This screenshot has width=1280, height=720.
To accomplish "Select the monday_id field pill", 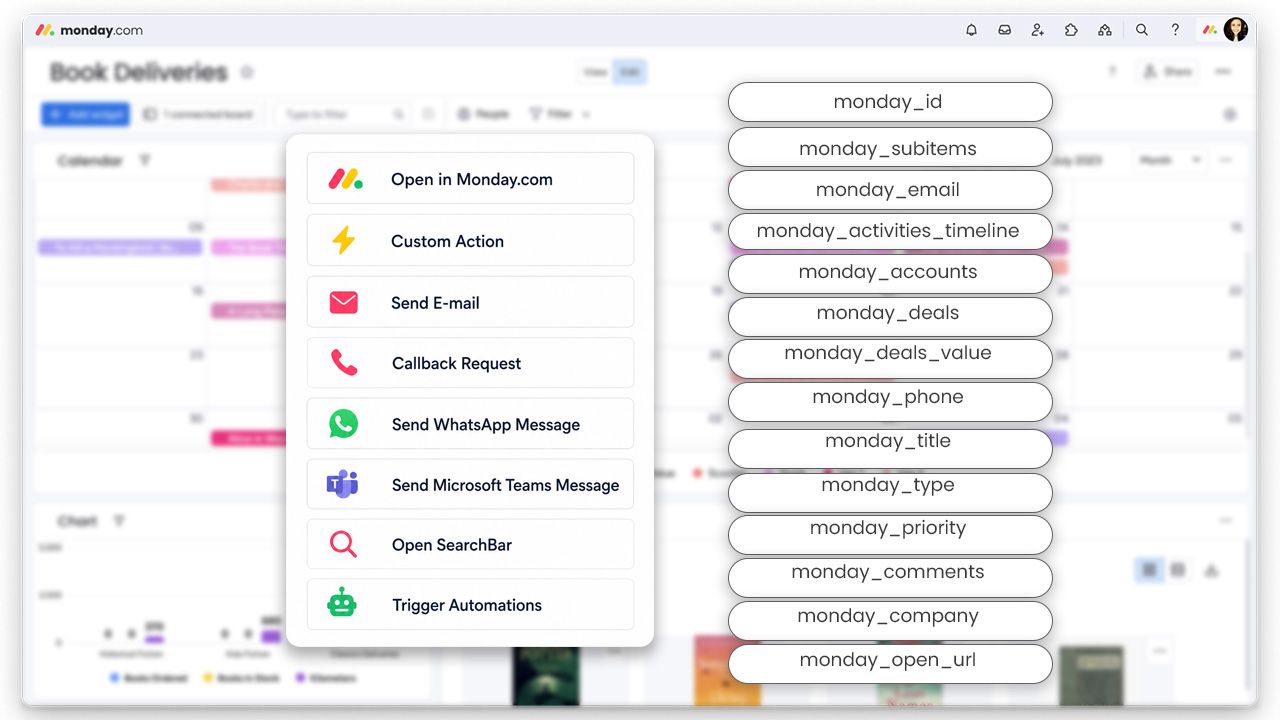I will pos(890,102).
